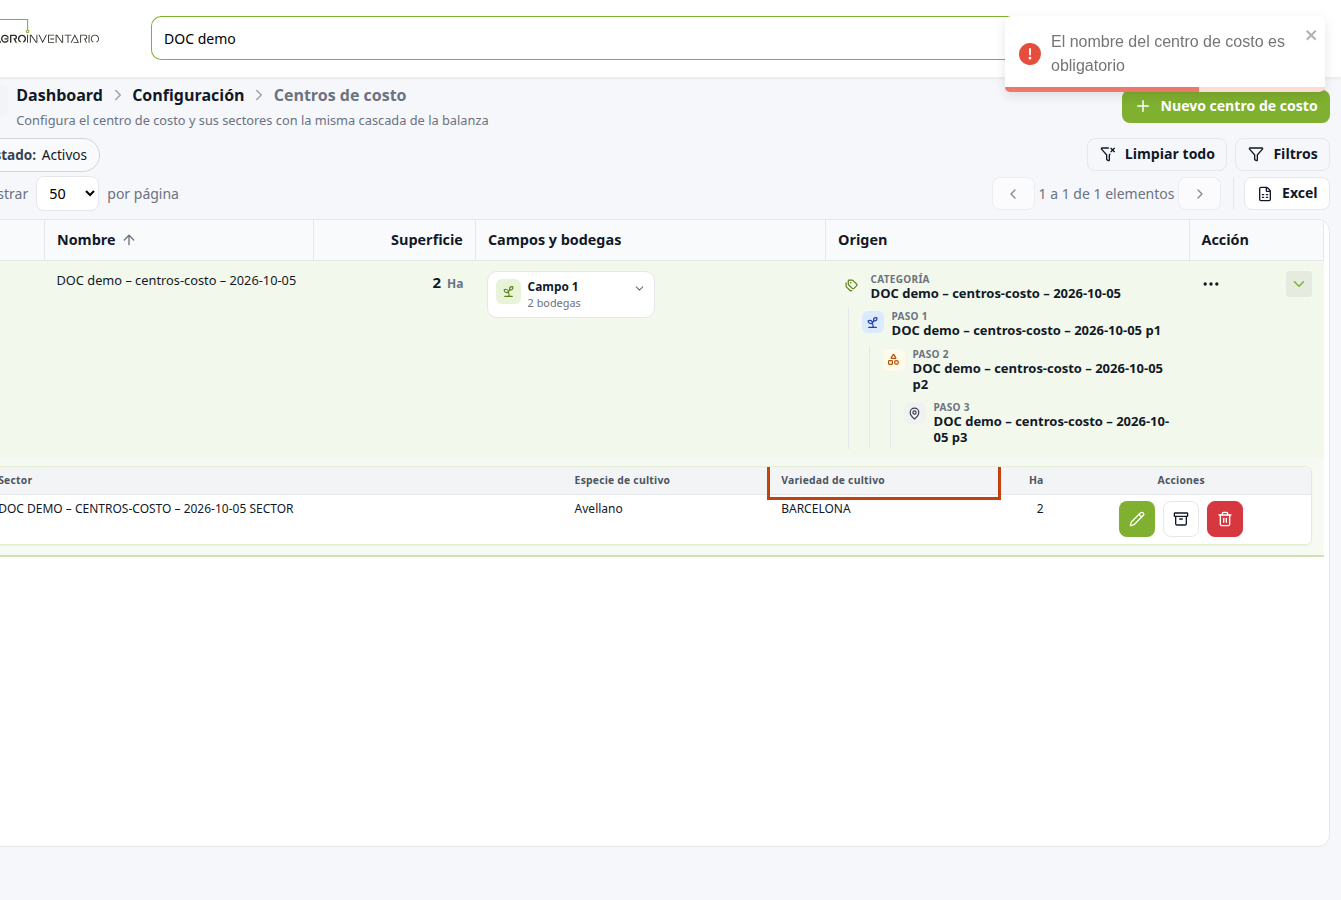Click the Paso 3 location pin icon

click(x=914, y=413)
